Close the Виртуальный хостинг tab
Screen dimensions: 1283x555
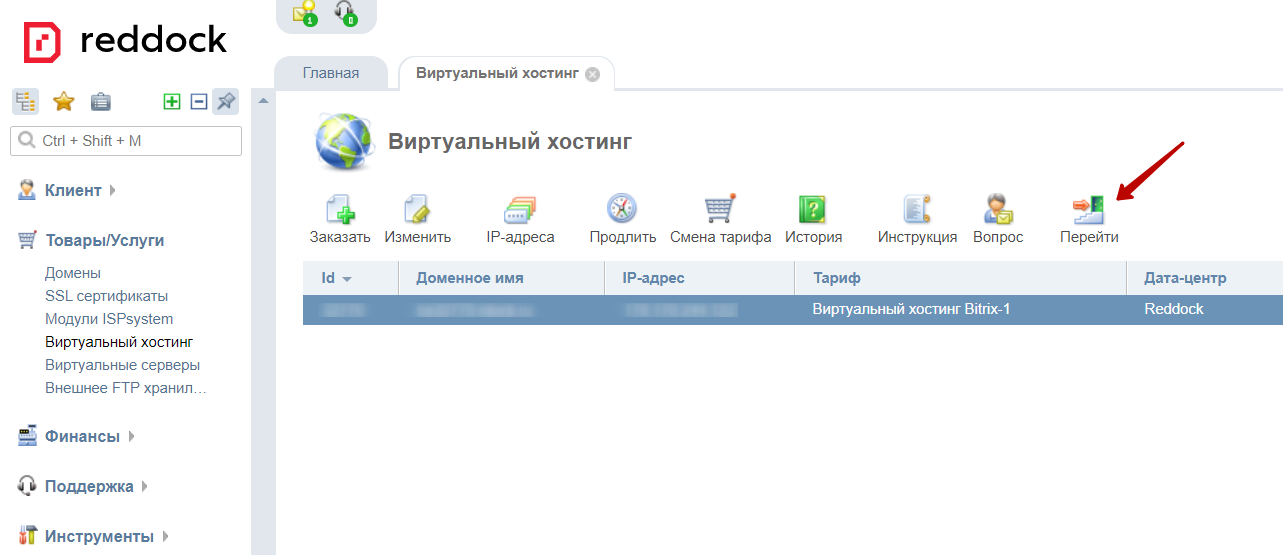click(593, 75)
